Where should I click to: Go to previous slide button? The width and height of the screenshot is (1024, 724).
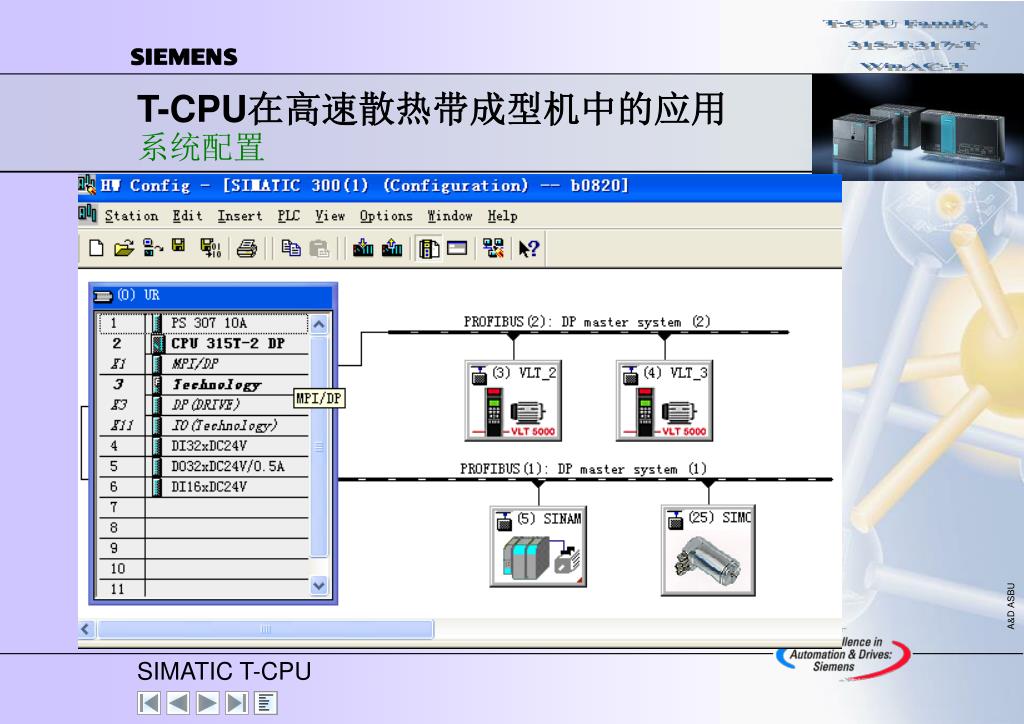coord(178,703)
